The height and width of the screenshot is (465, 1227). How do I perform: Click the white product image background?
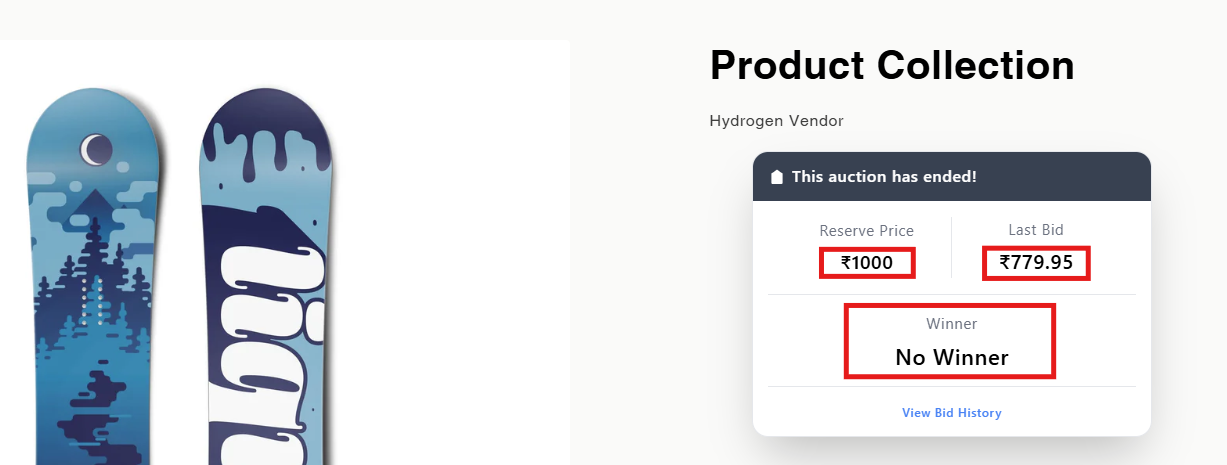tap(285, 252)
